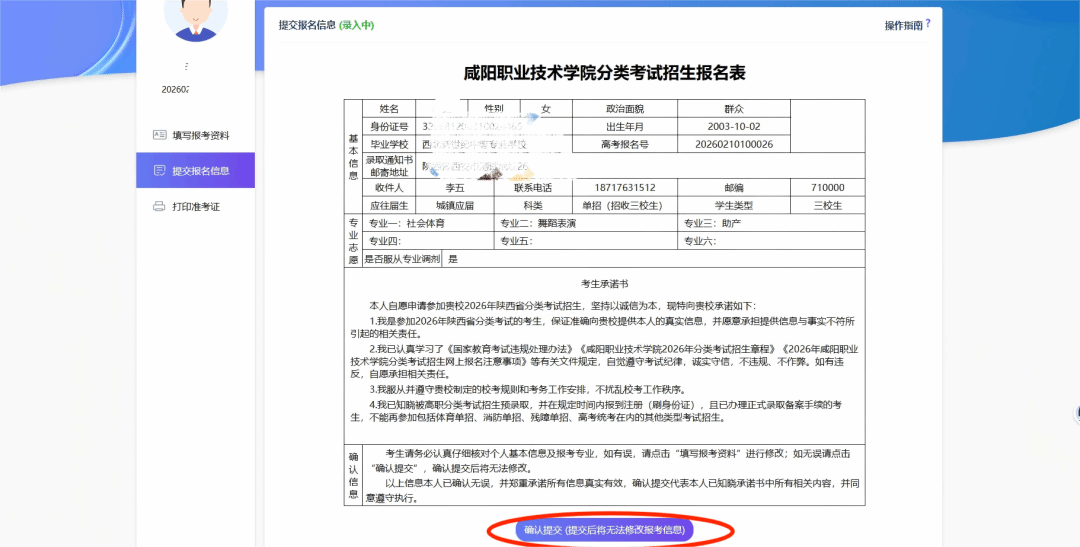The height and width of the screenshot is (547, 1080).
Task: Click the document icon beside 提交报名信息
Action: tap(159, 171)
